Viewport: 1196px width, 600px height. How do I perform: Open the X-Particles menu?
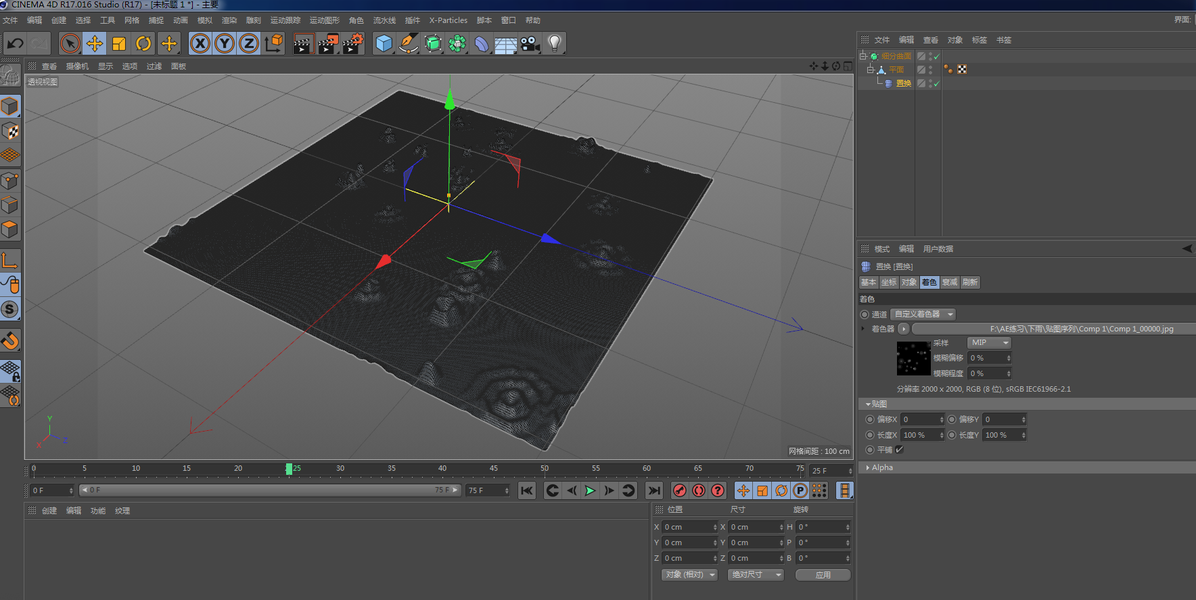point(448,21)
